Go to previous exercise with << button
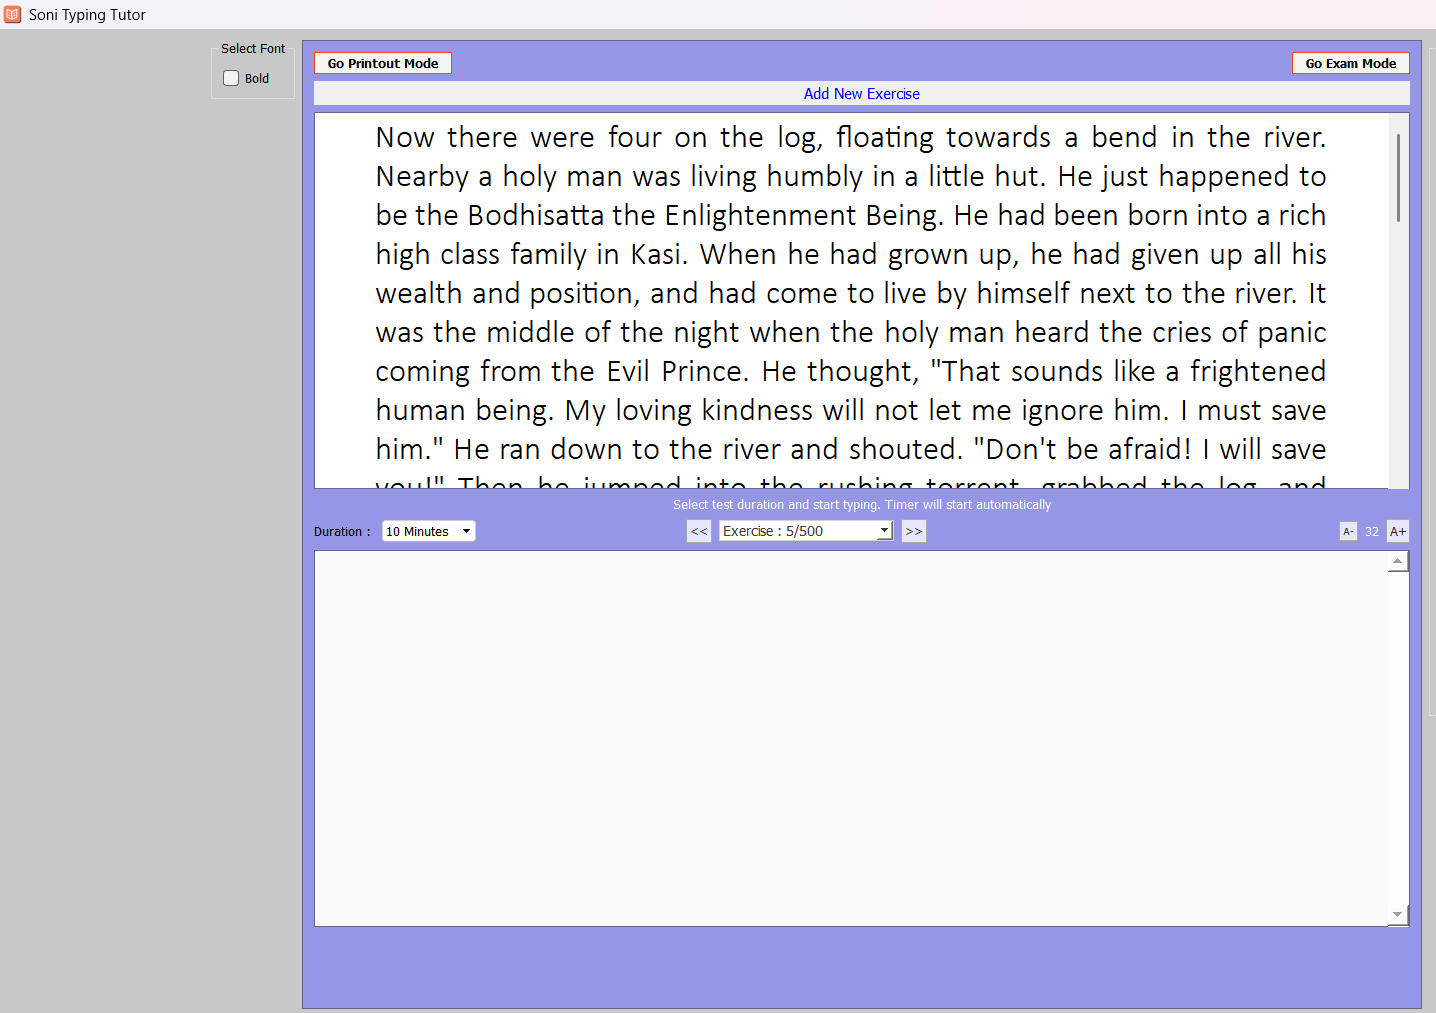1436x1013 pixels. 699,531
